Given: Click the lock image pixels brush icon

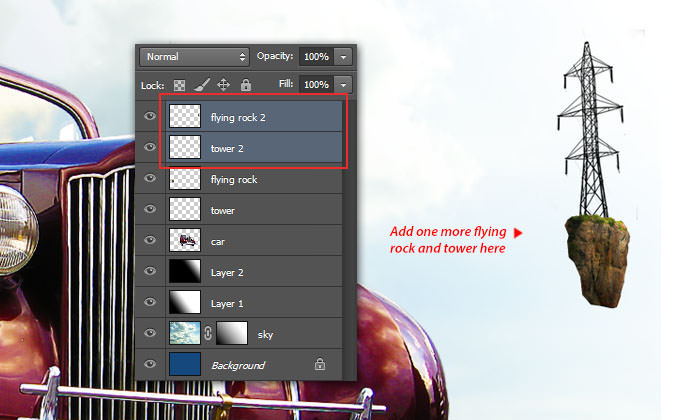Looking at the screenshot, I should pyautogui.click(x=202, y=84).
